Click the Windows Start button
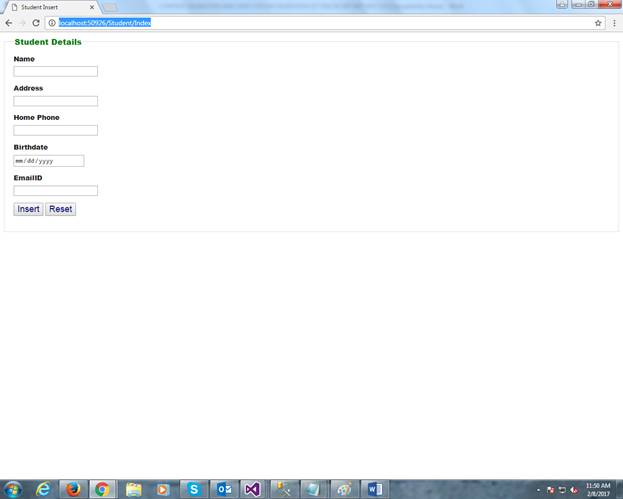Image resolution: width=623 pixels, height=499 pixels. [x=13, y=489]
